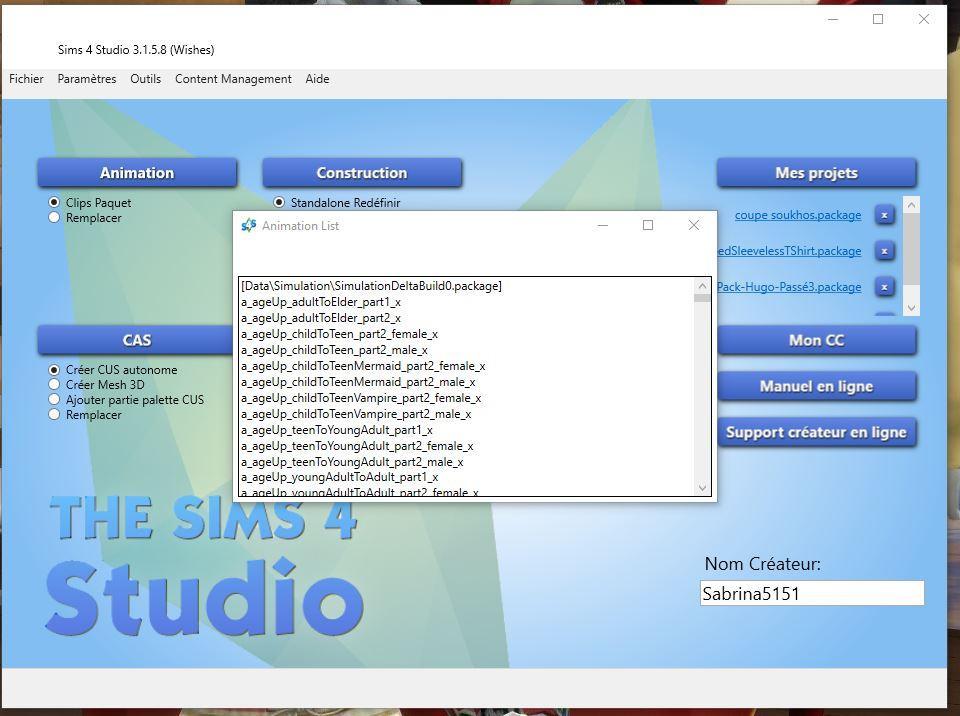Image resolution: width=960 pixels, height=716 pixels.
Task: Select a_ageUp_teenToYoungAdult_part2_female_x
Action: click(467, 446)
